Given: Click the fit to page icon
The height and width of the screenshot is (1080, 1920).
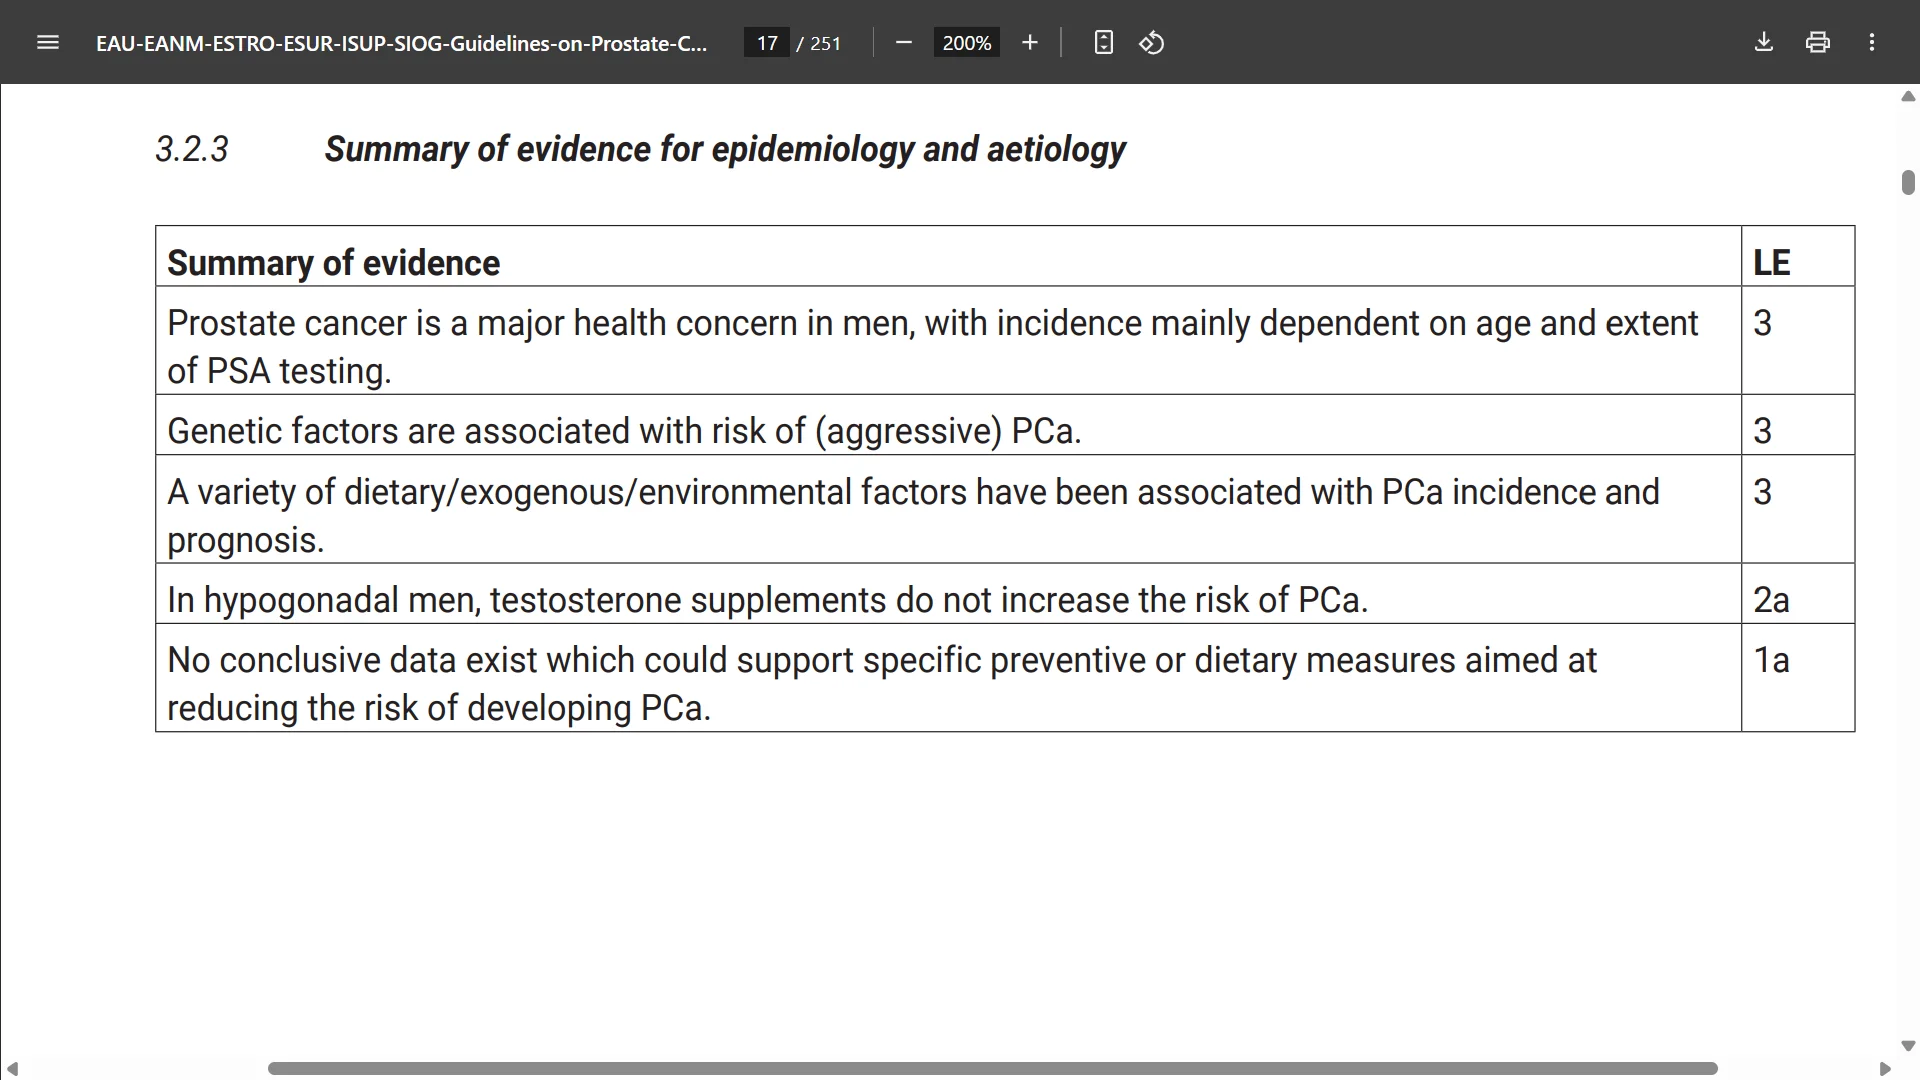Looking at the screenshot, I should [1103, 42].
